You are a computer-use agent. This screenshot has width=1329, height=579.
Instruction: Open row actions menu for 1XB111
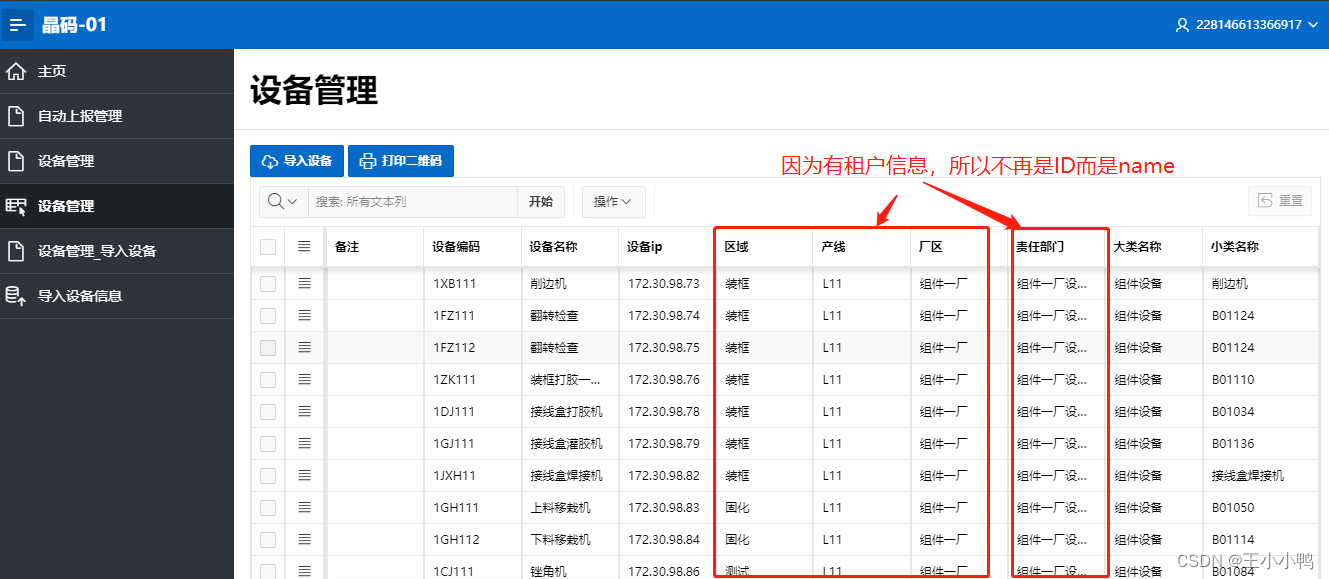(304, 283)
